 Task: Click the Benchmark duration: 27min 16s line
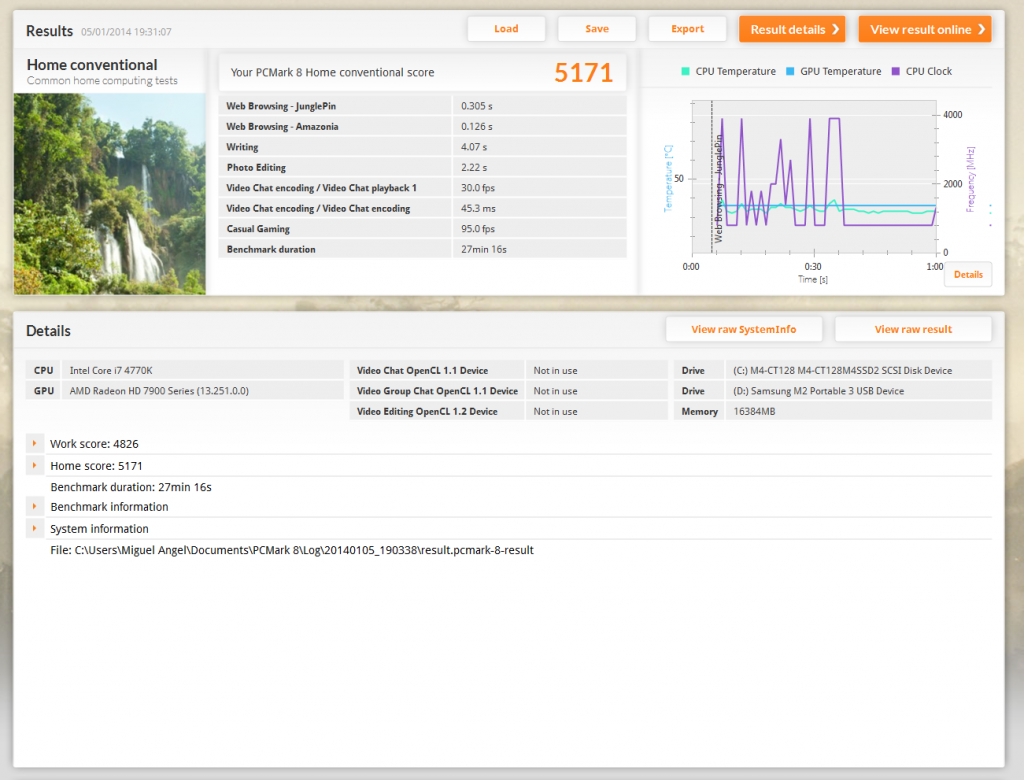click(x=131, y=487)
